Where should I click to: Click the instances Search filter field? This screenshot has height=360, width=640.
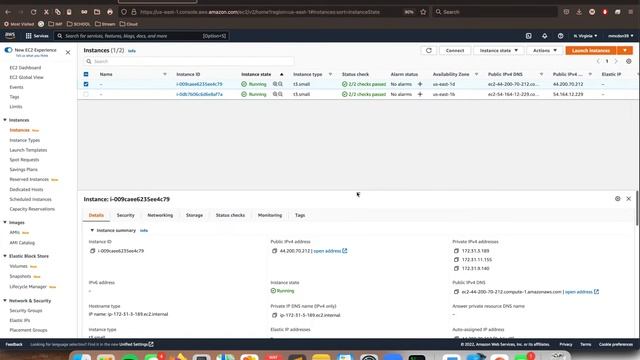click(189, 61)
